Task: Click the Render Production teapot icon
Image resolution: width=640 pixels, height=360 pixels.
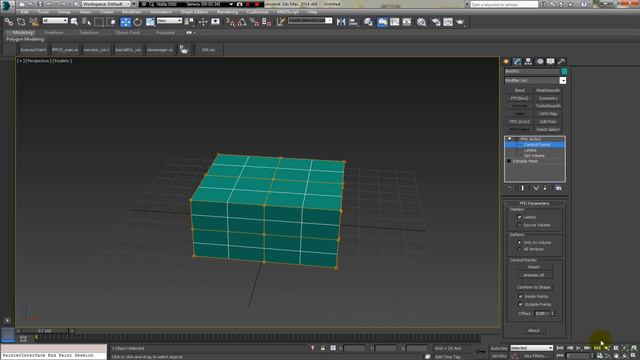Action: pos(460,22)
